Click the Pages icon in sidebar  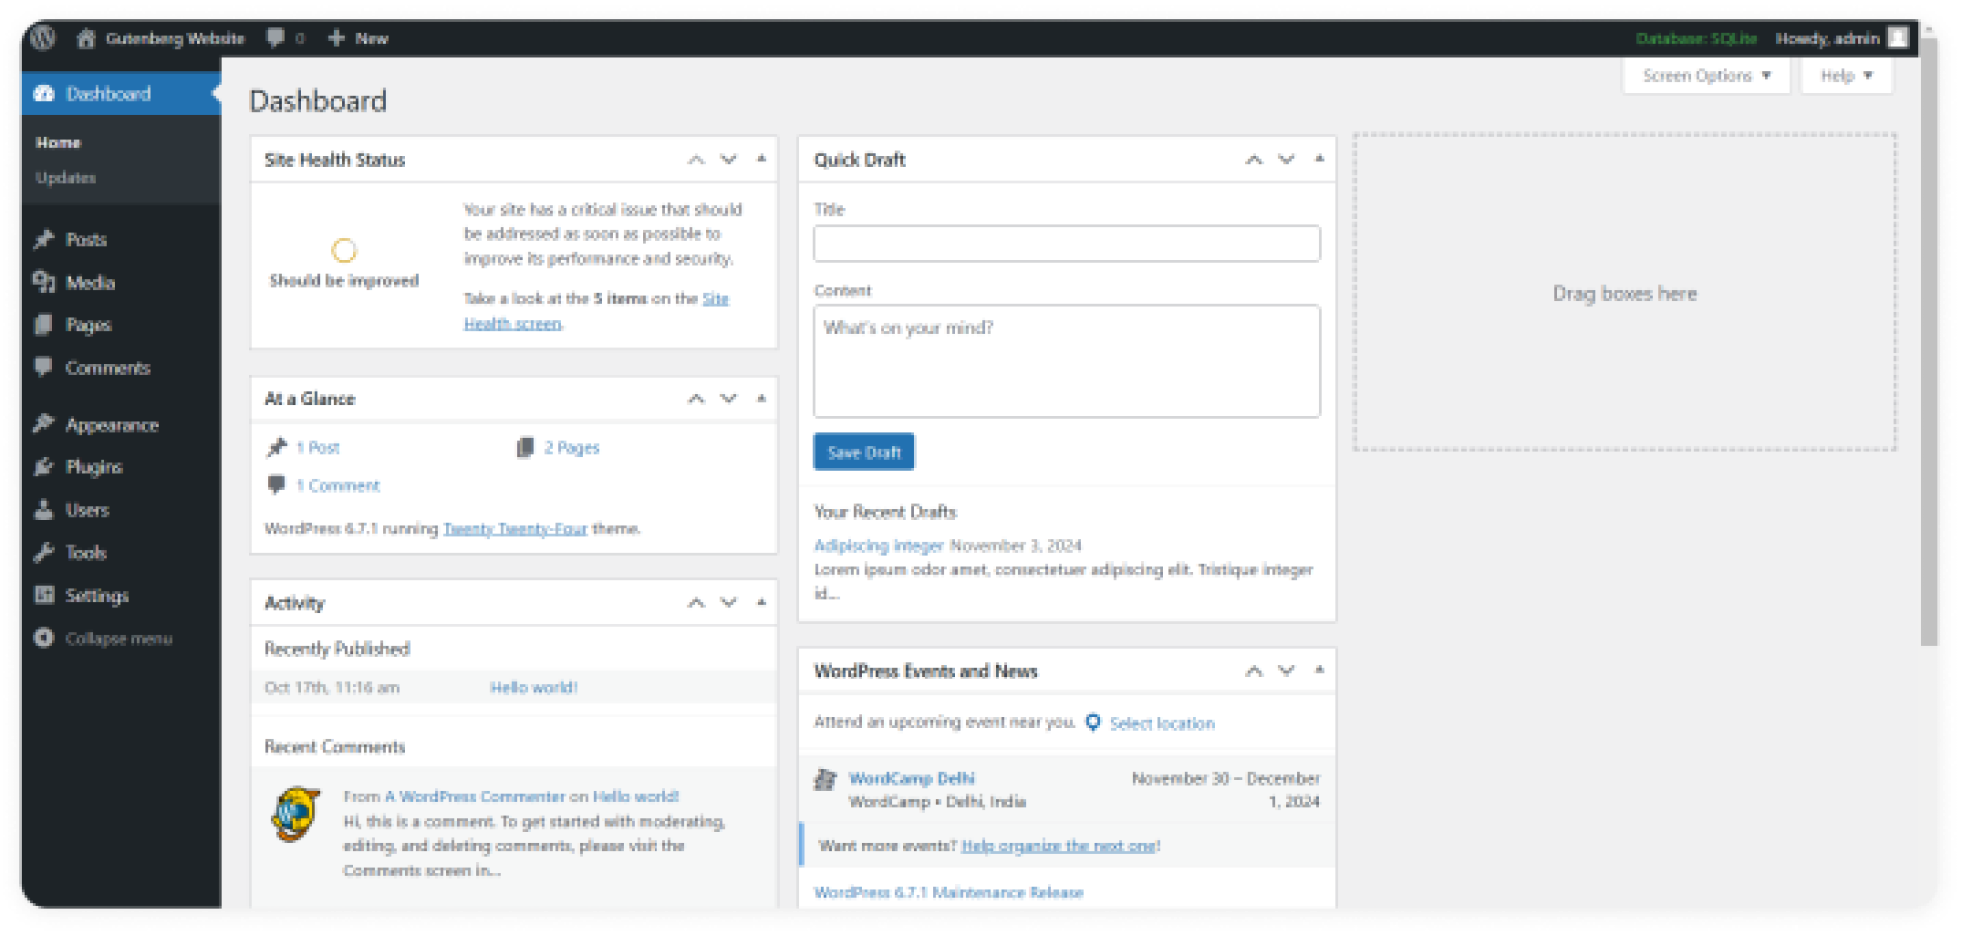coord(44,325)
